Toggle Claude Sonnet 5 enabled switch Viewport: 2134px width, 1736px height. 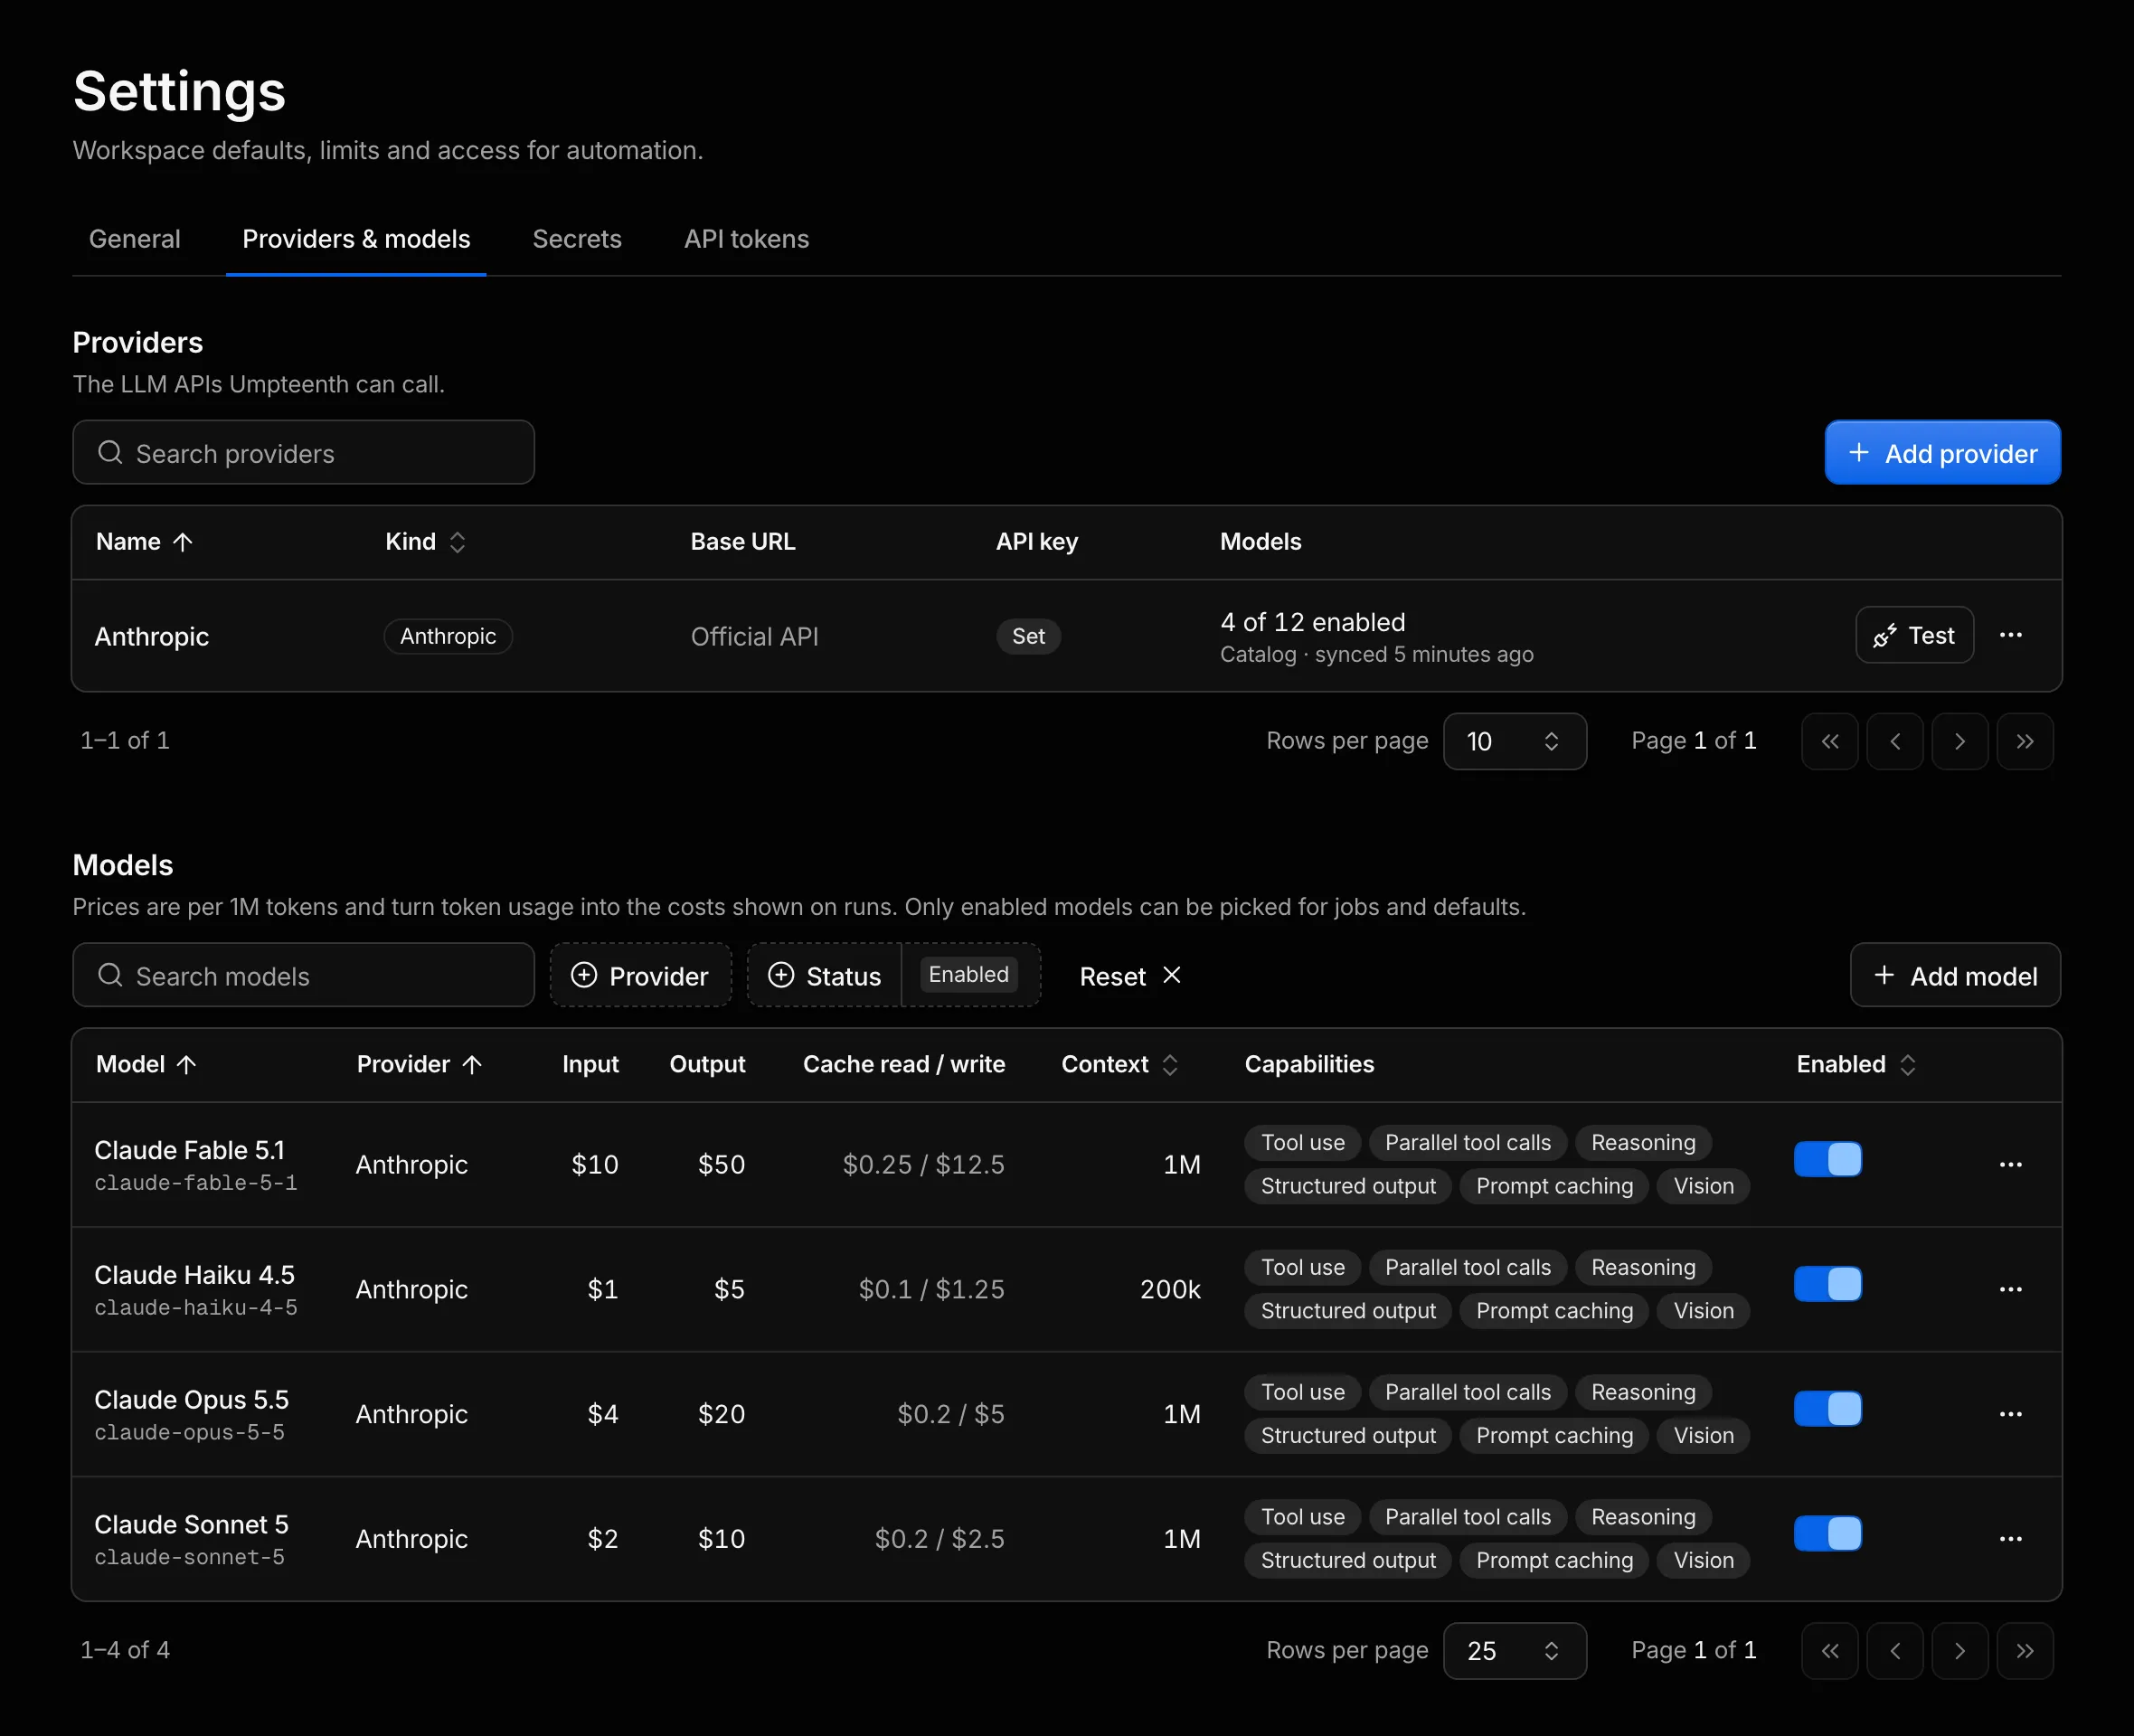click(x=1828, y=1534)
